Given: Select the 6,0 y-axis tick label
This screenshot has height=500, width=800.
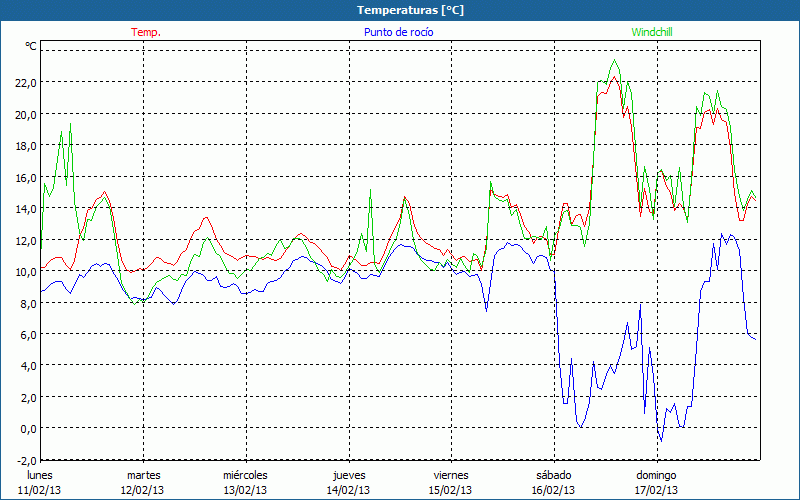Looking at the screenshot, I should point(26,334).
